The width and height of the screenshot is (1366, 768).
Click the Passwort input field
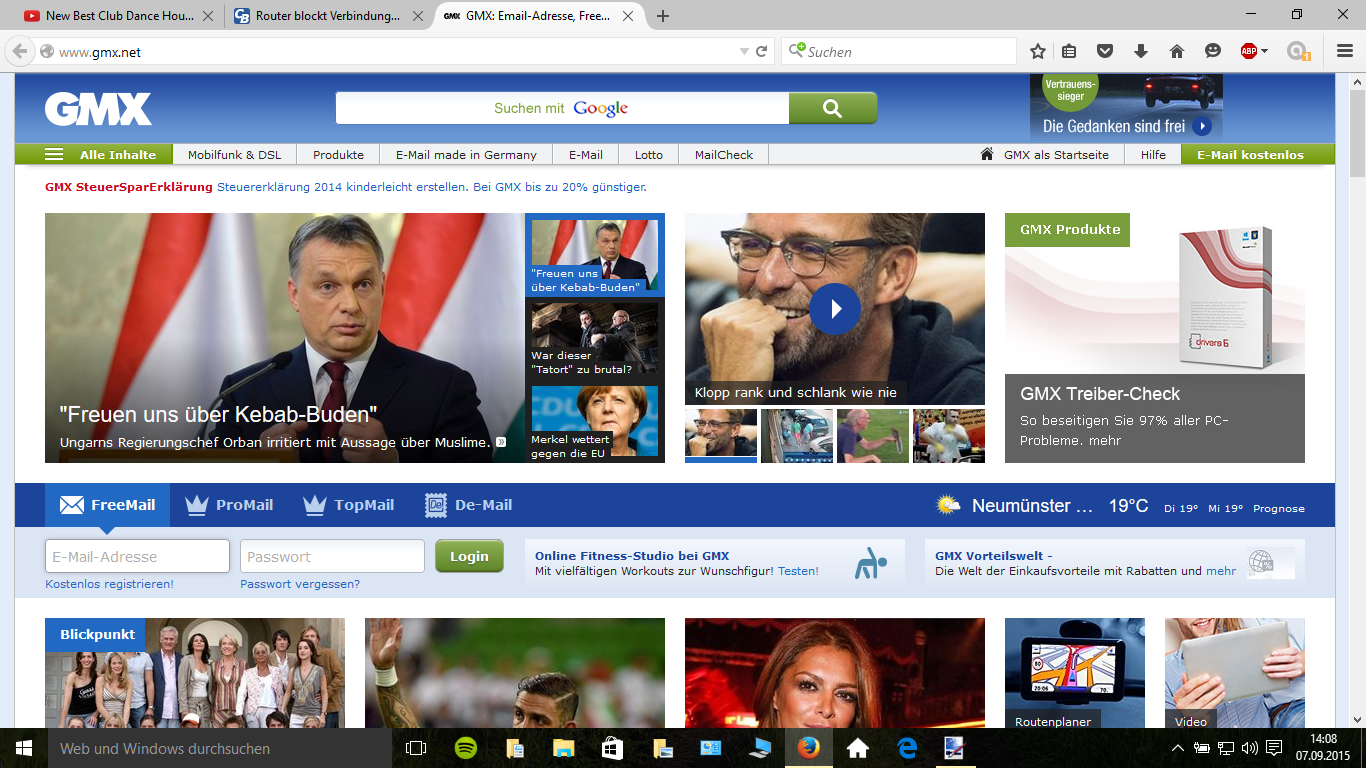[x=332, y=556]
